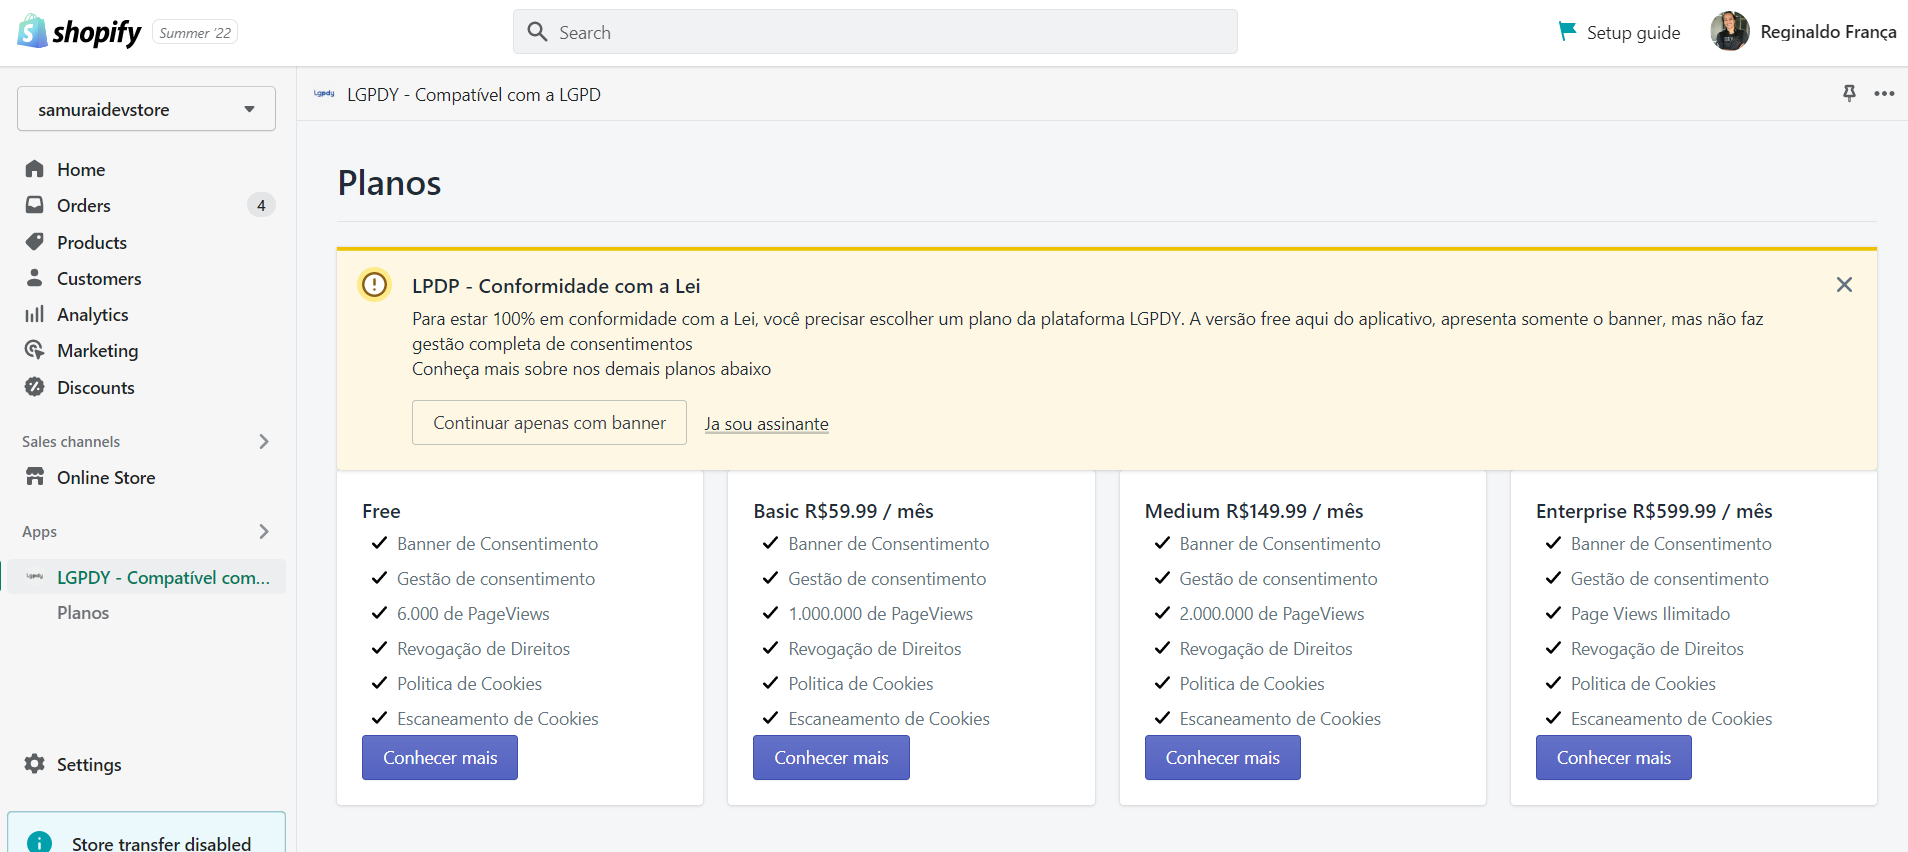Image resolution: width=1908 pixels, height=852 pixels.
Task: Click Conhecer mais on Enterprise plan
Action: 1613,757
